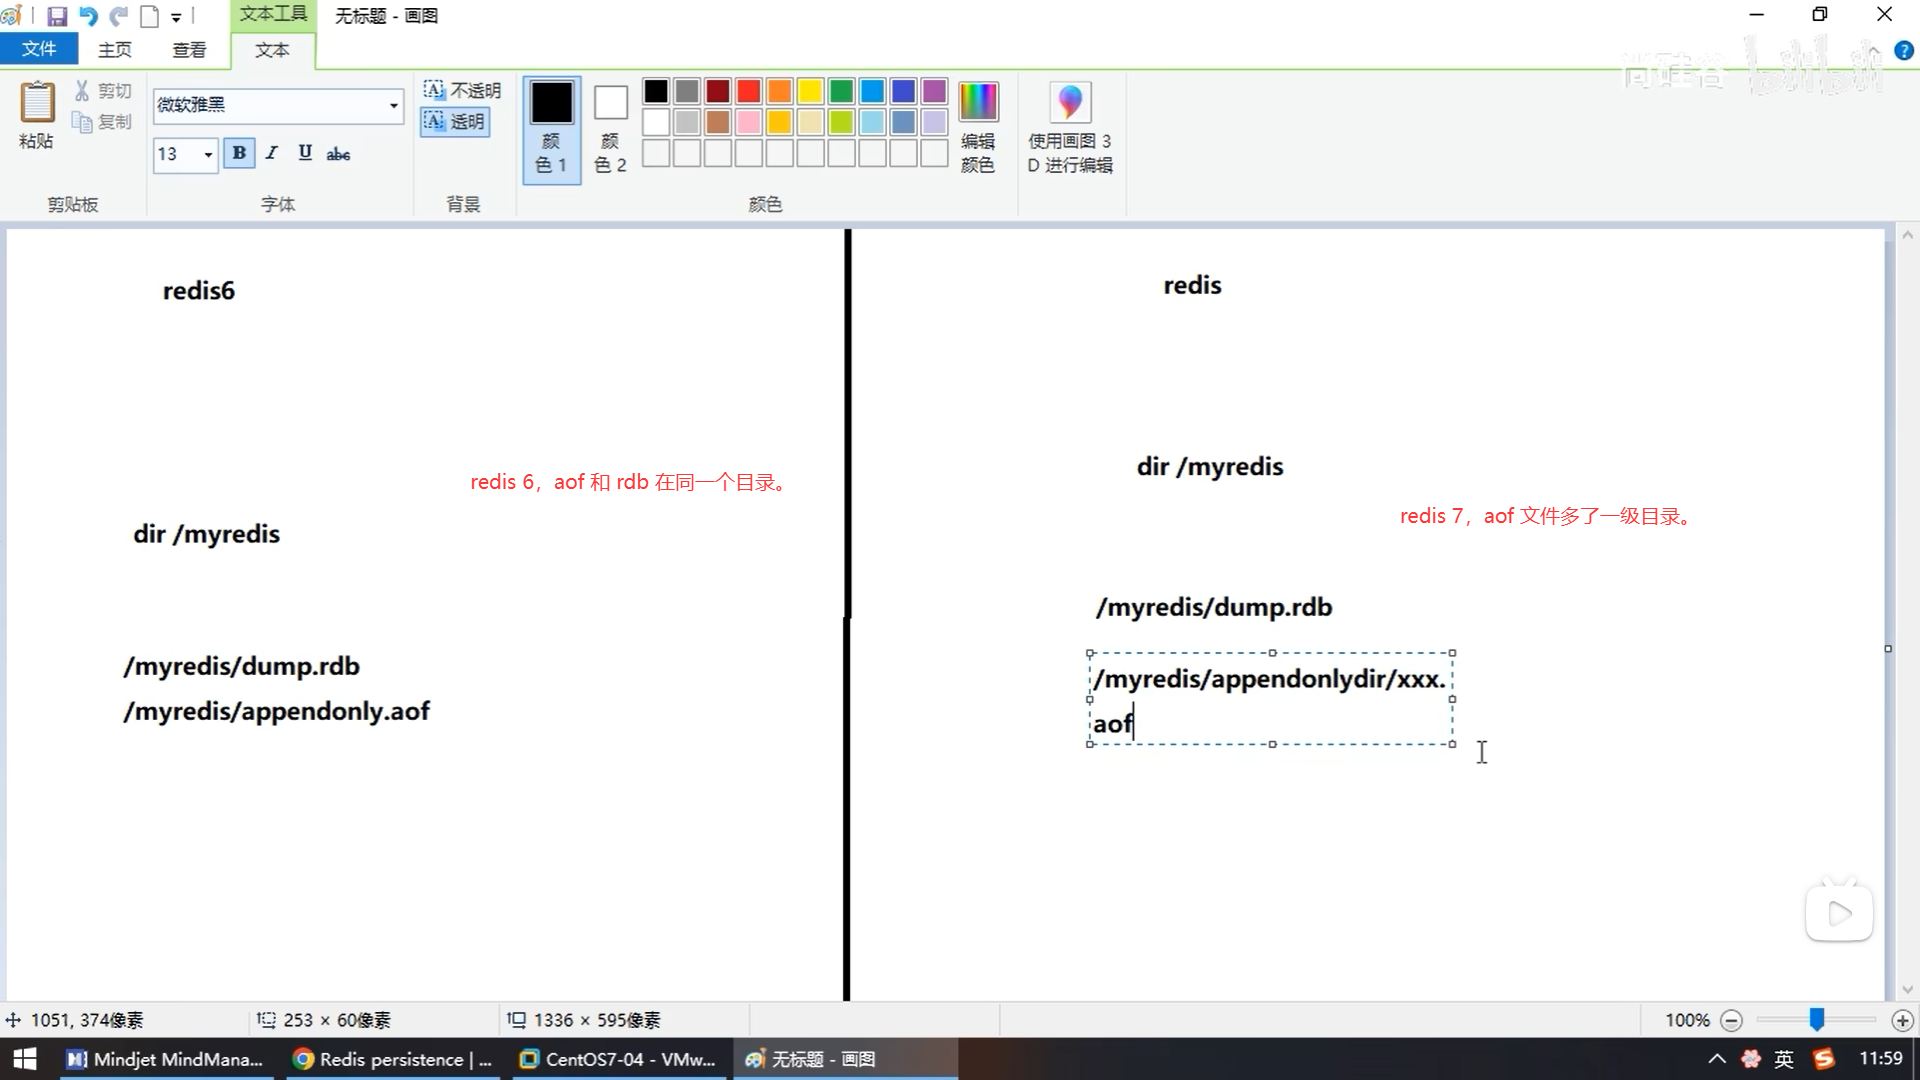
Task: Open the font size dropdown
Action: 208,155
